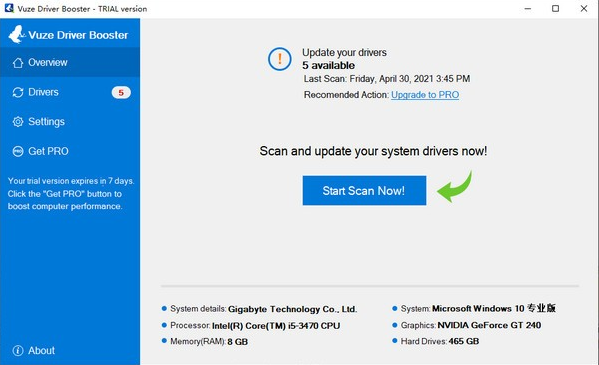Click the Memory(RAM) '8 GB' value
The width and height of the screenshot is (599, 365).
pyautogui.click(x=238, y=342)
